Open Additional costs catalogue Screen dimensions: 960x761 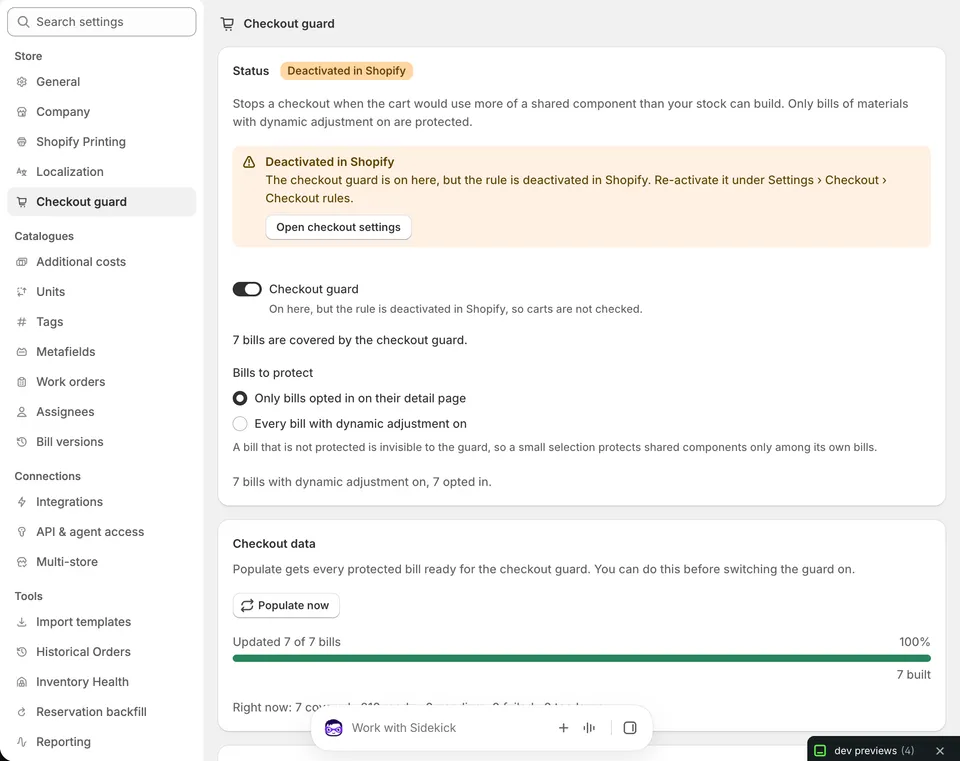tap(102, 261)
